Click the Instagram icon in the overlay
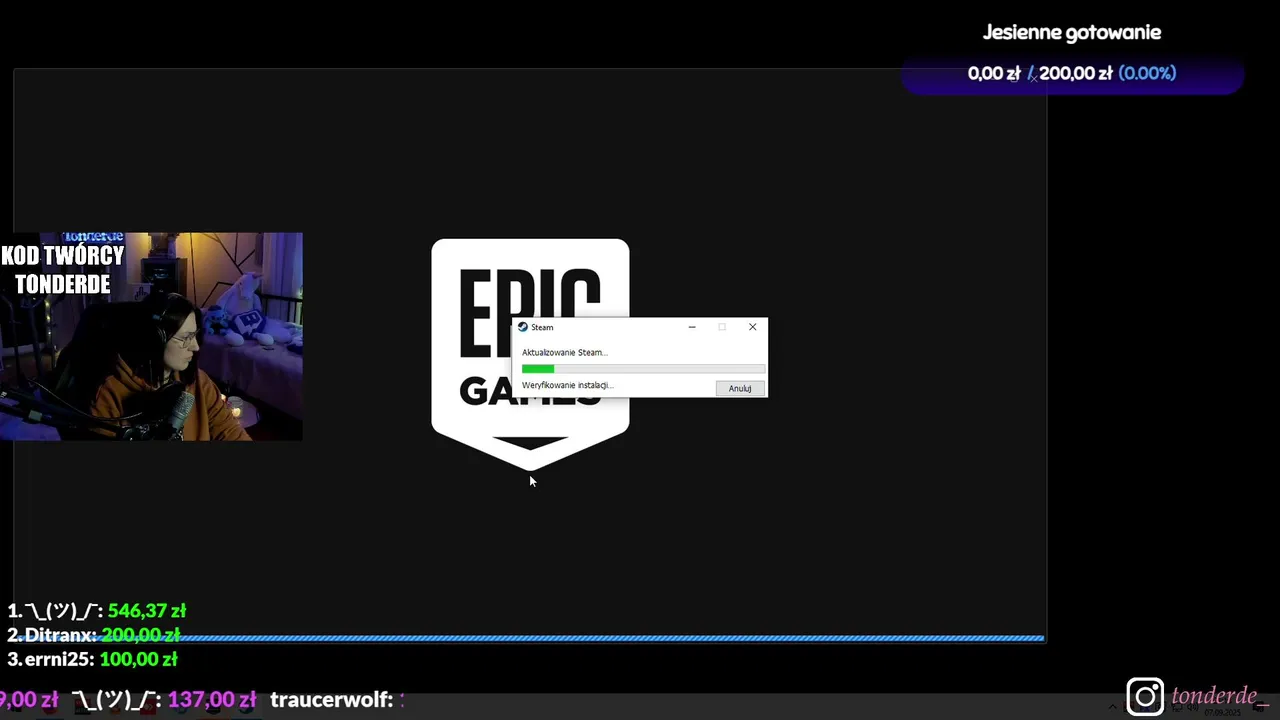This screenshot has width=1280, height=720. coord(1145,697)
